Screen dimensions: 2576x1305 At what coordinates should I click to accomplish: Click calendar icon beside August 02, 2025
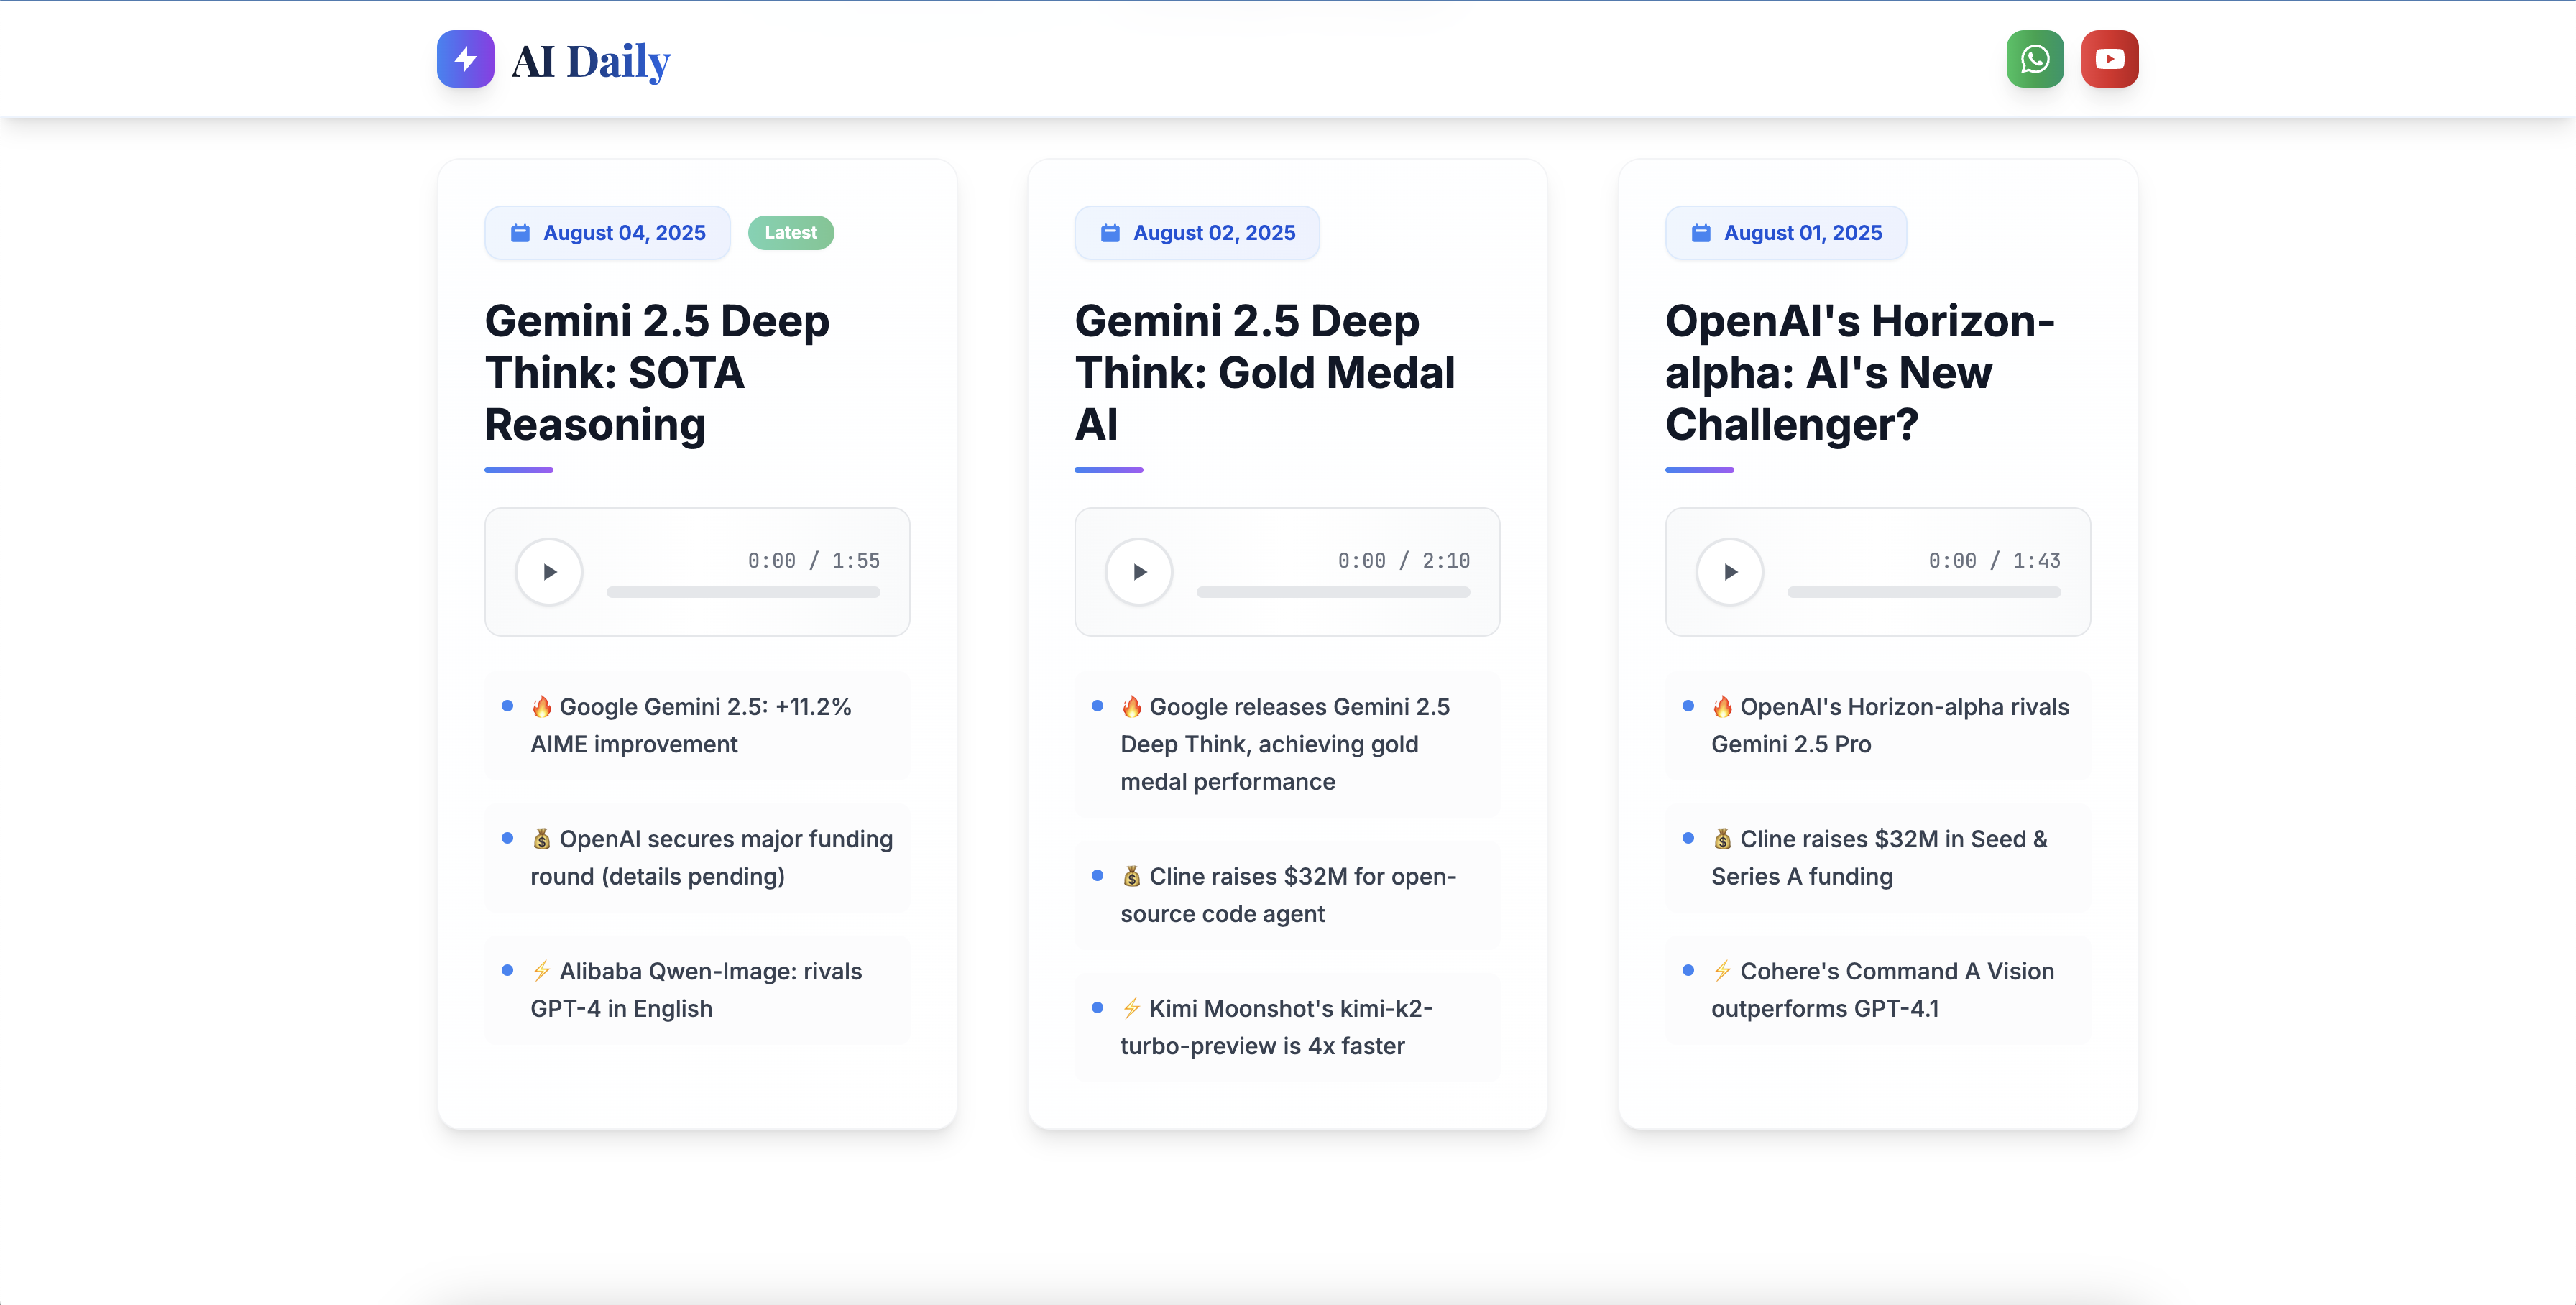pyautogui.click(x=1110, y=233)
